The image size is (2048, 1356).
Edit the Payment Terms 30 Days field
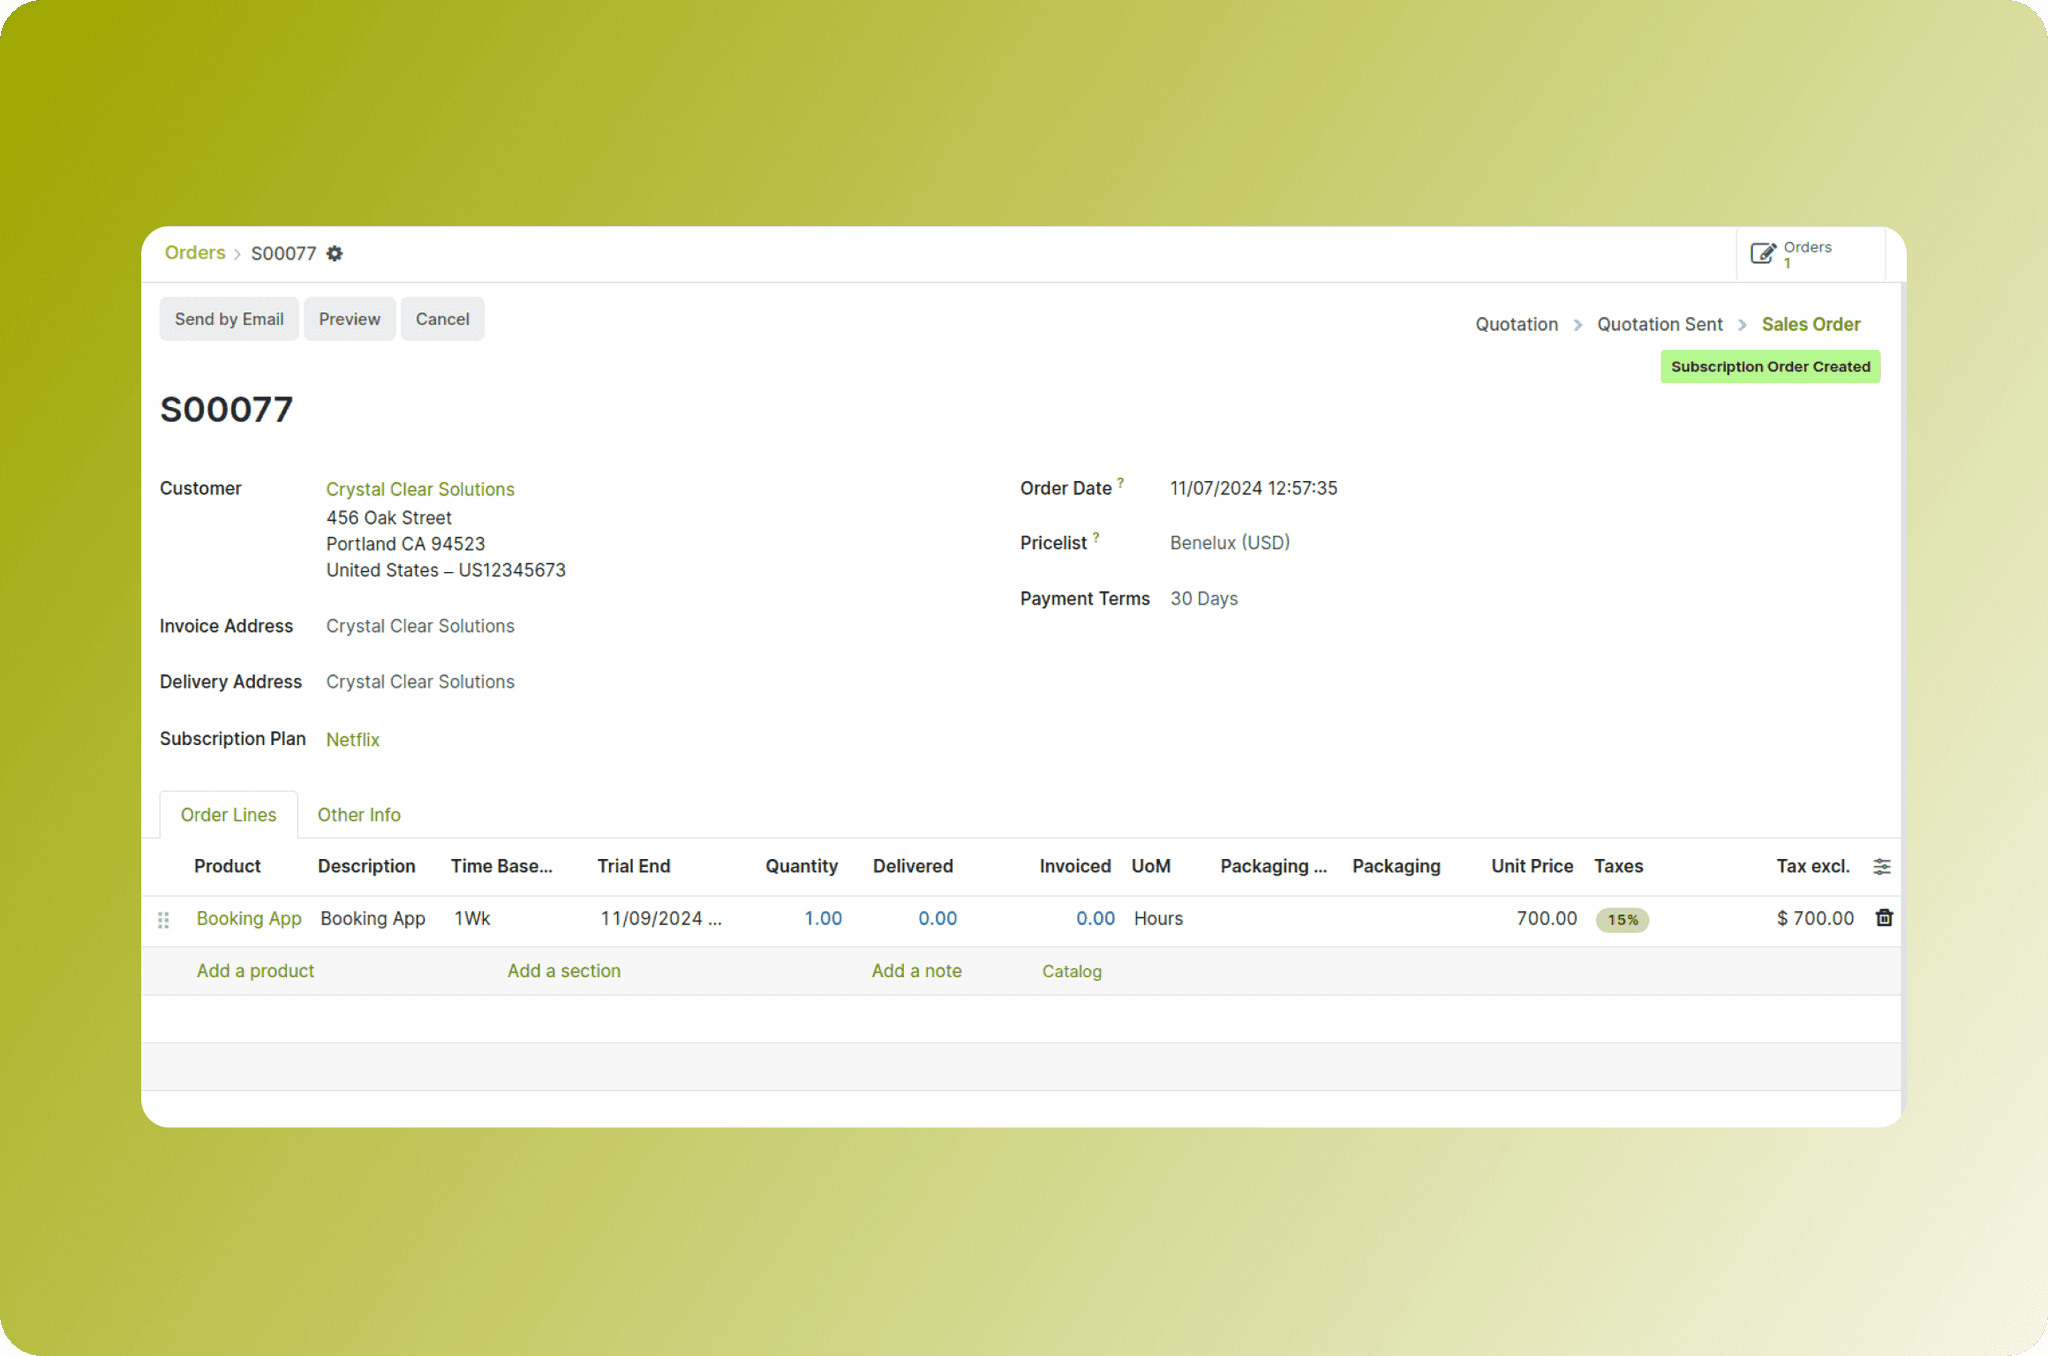(x=1204, y=599)
